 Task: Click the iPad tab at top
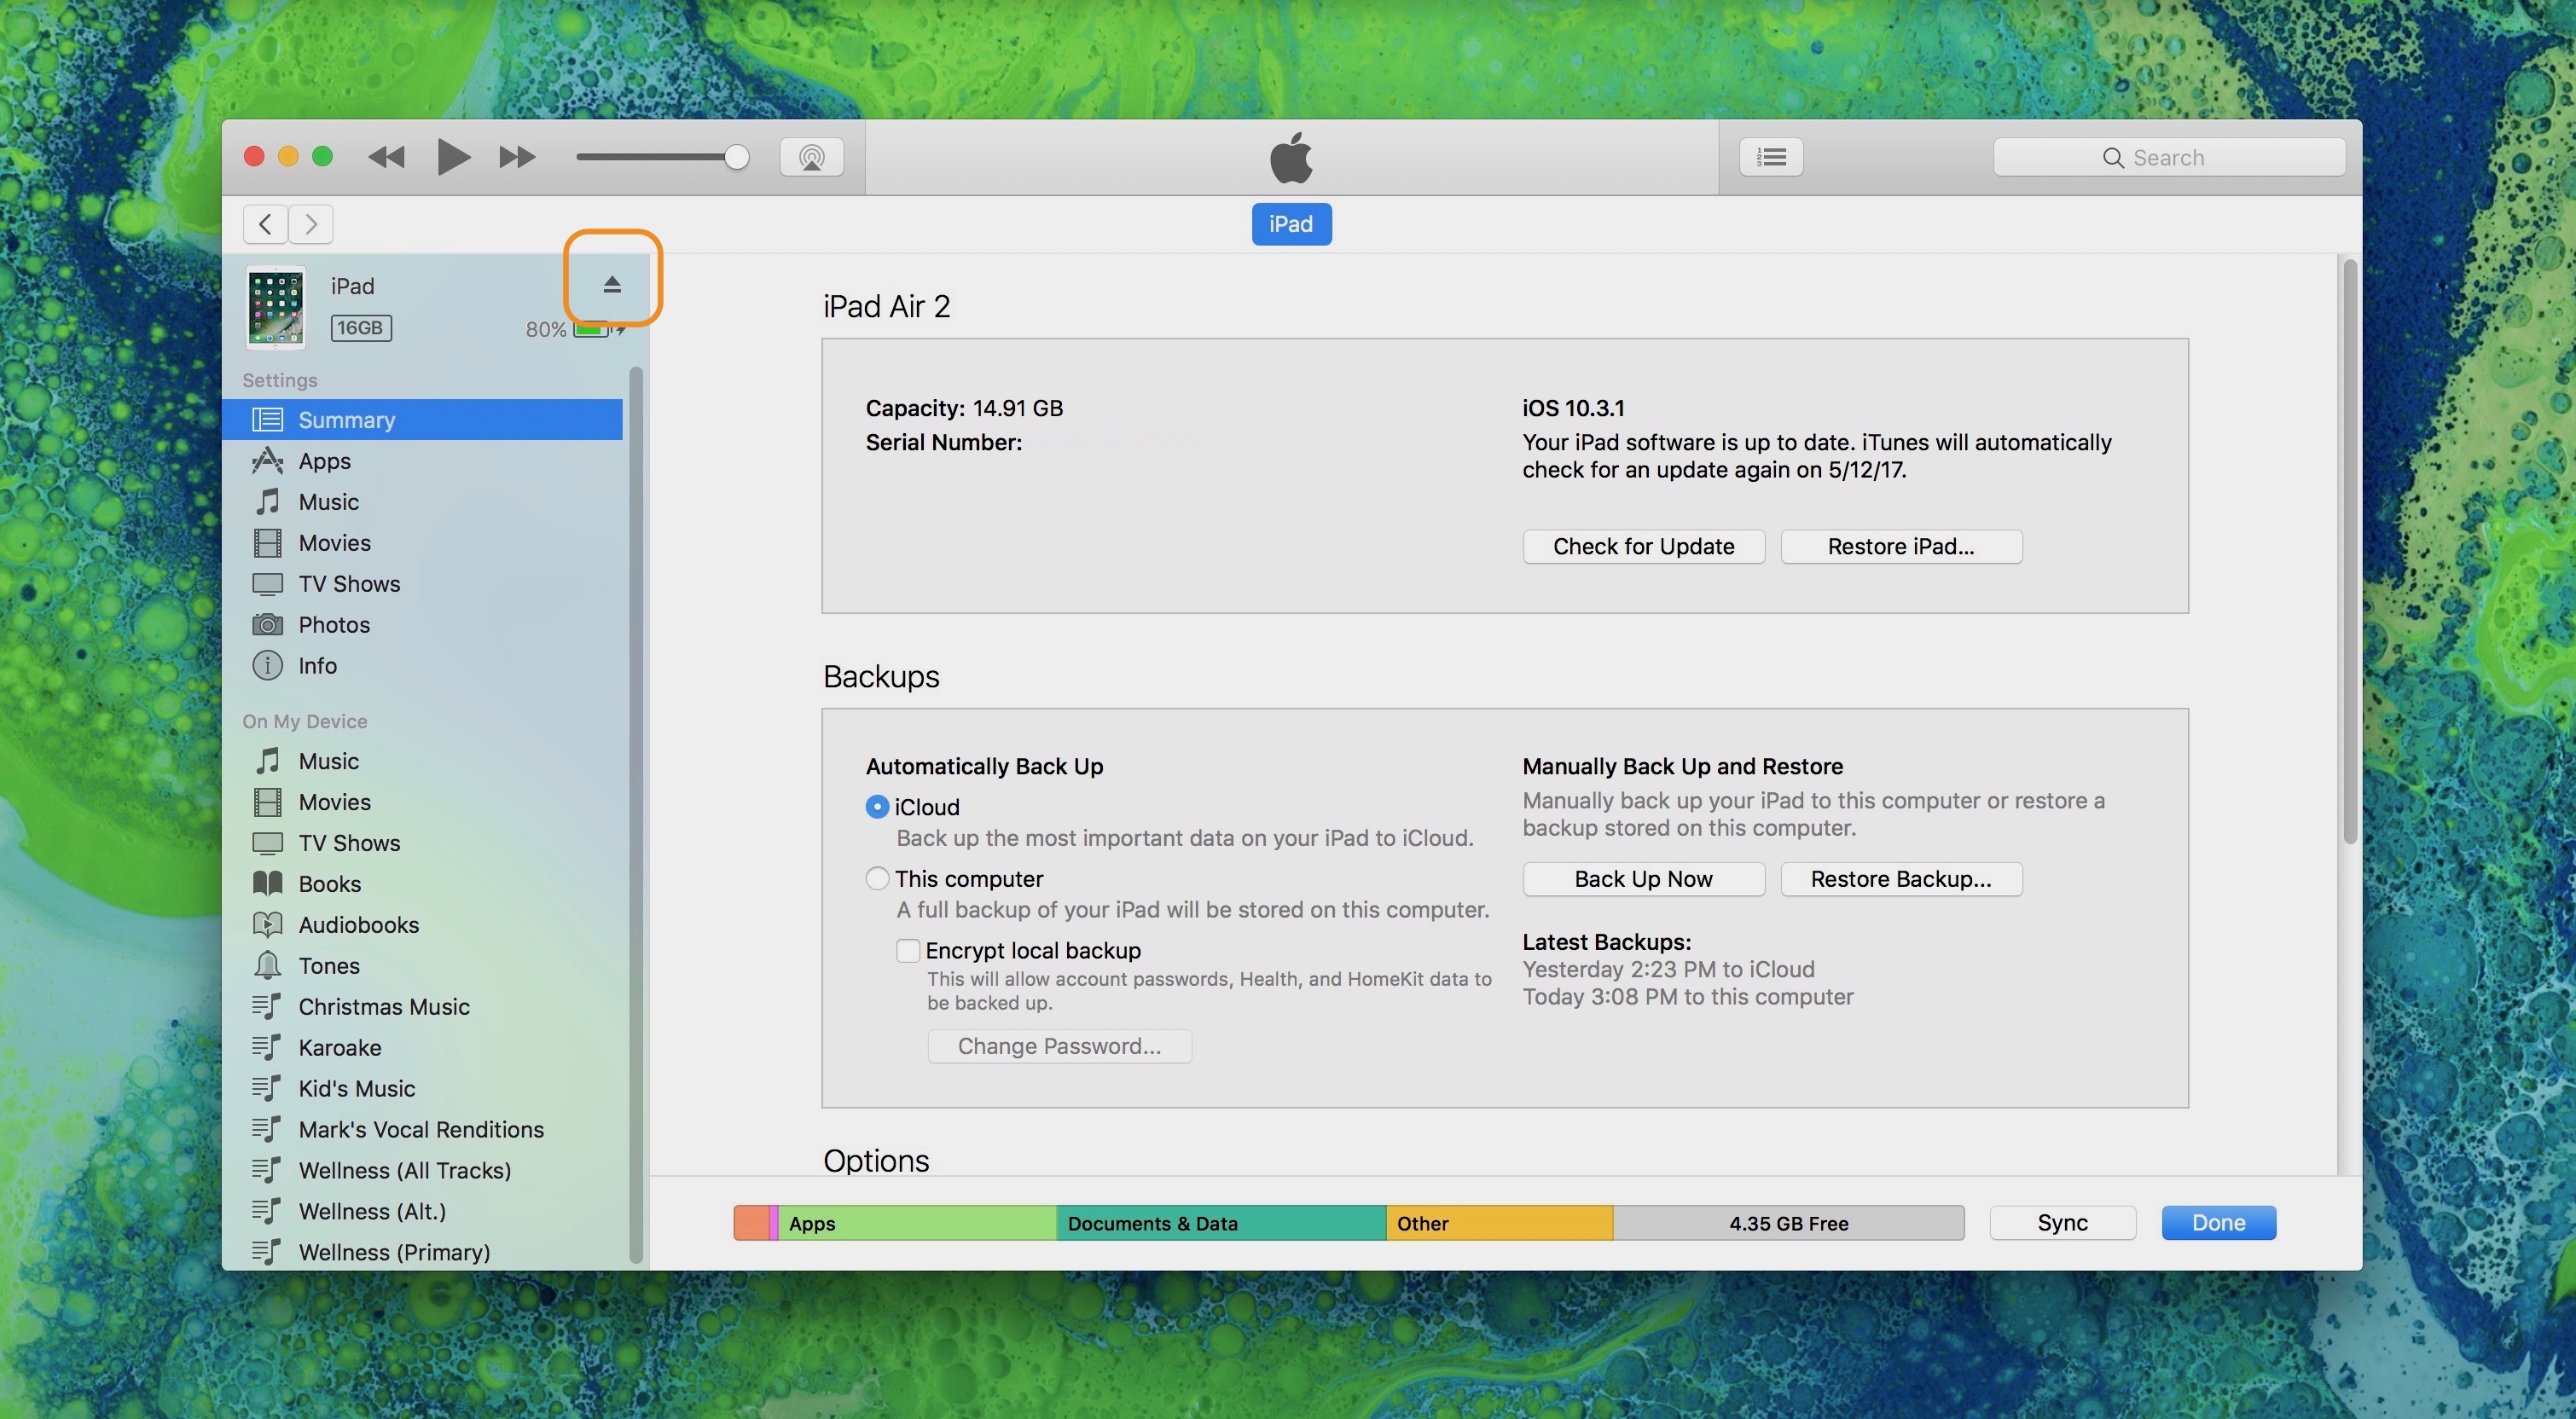pyautogui.click(x=1290, y=224)
